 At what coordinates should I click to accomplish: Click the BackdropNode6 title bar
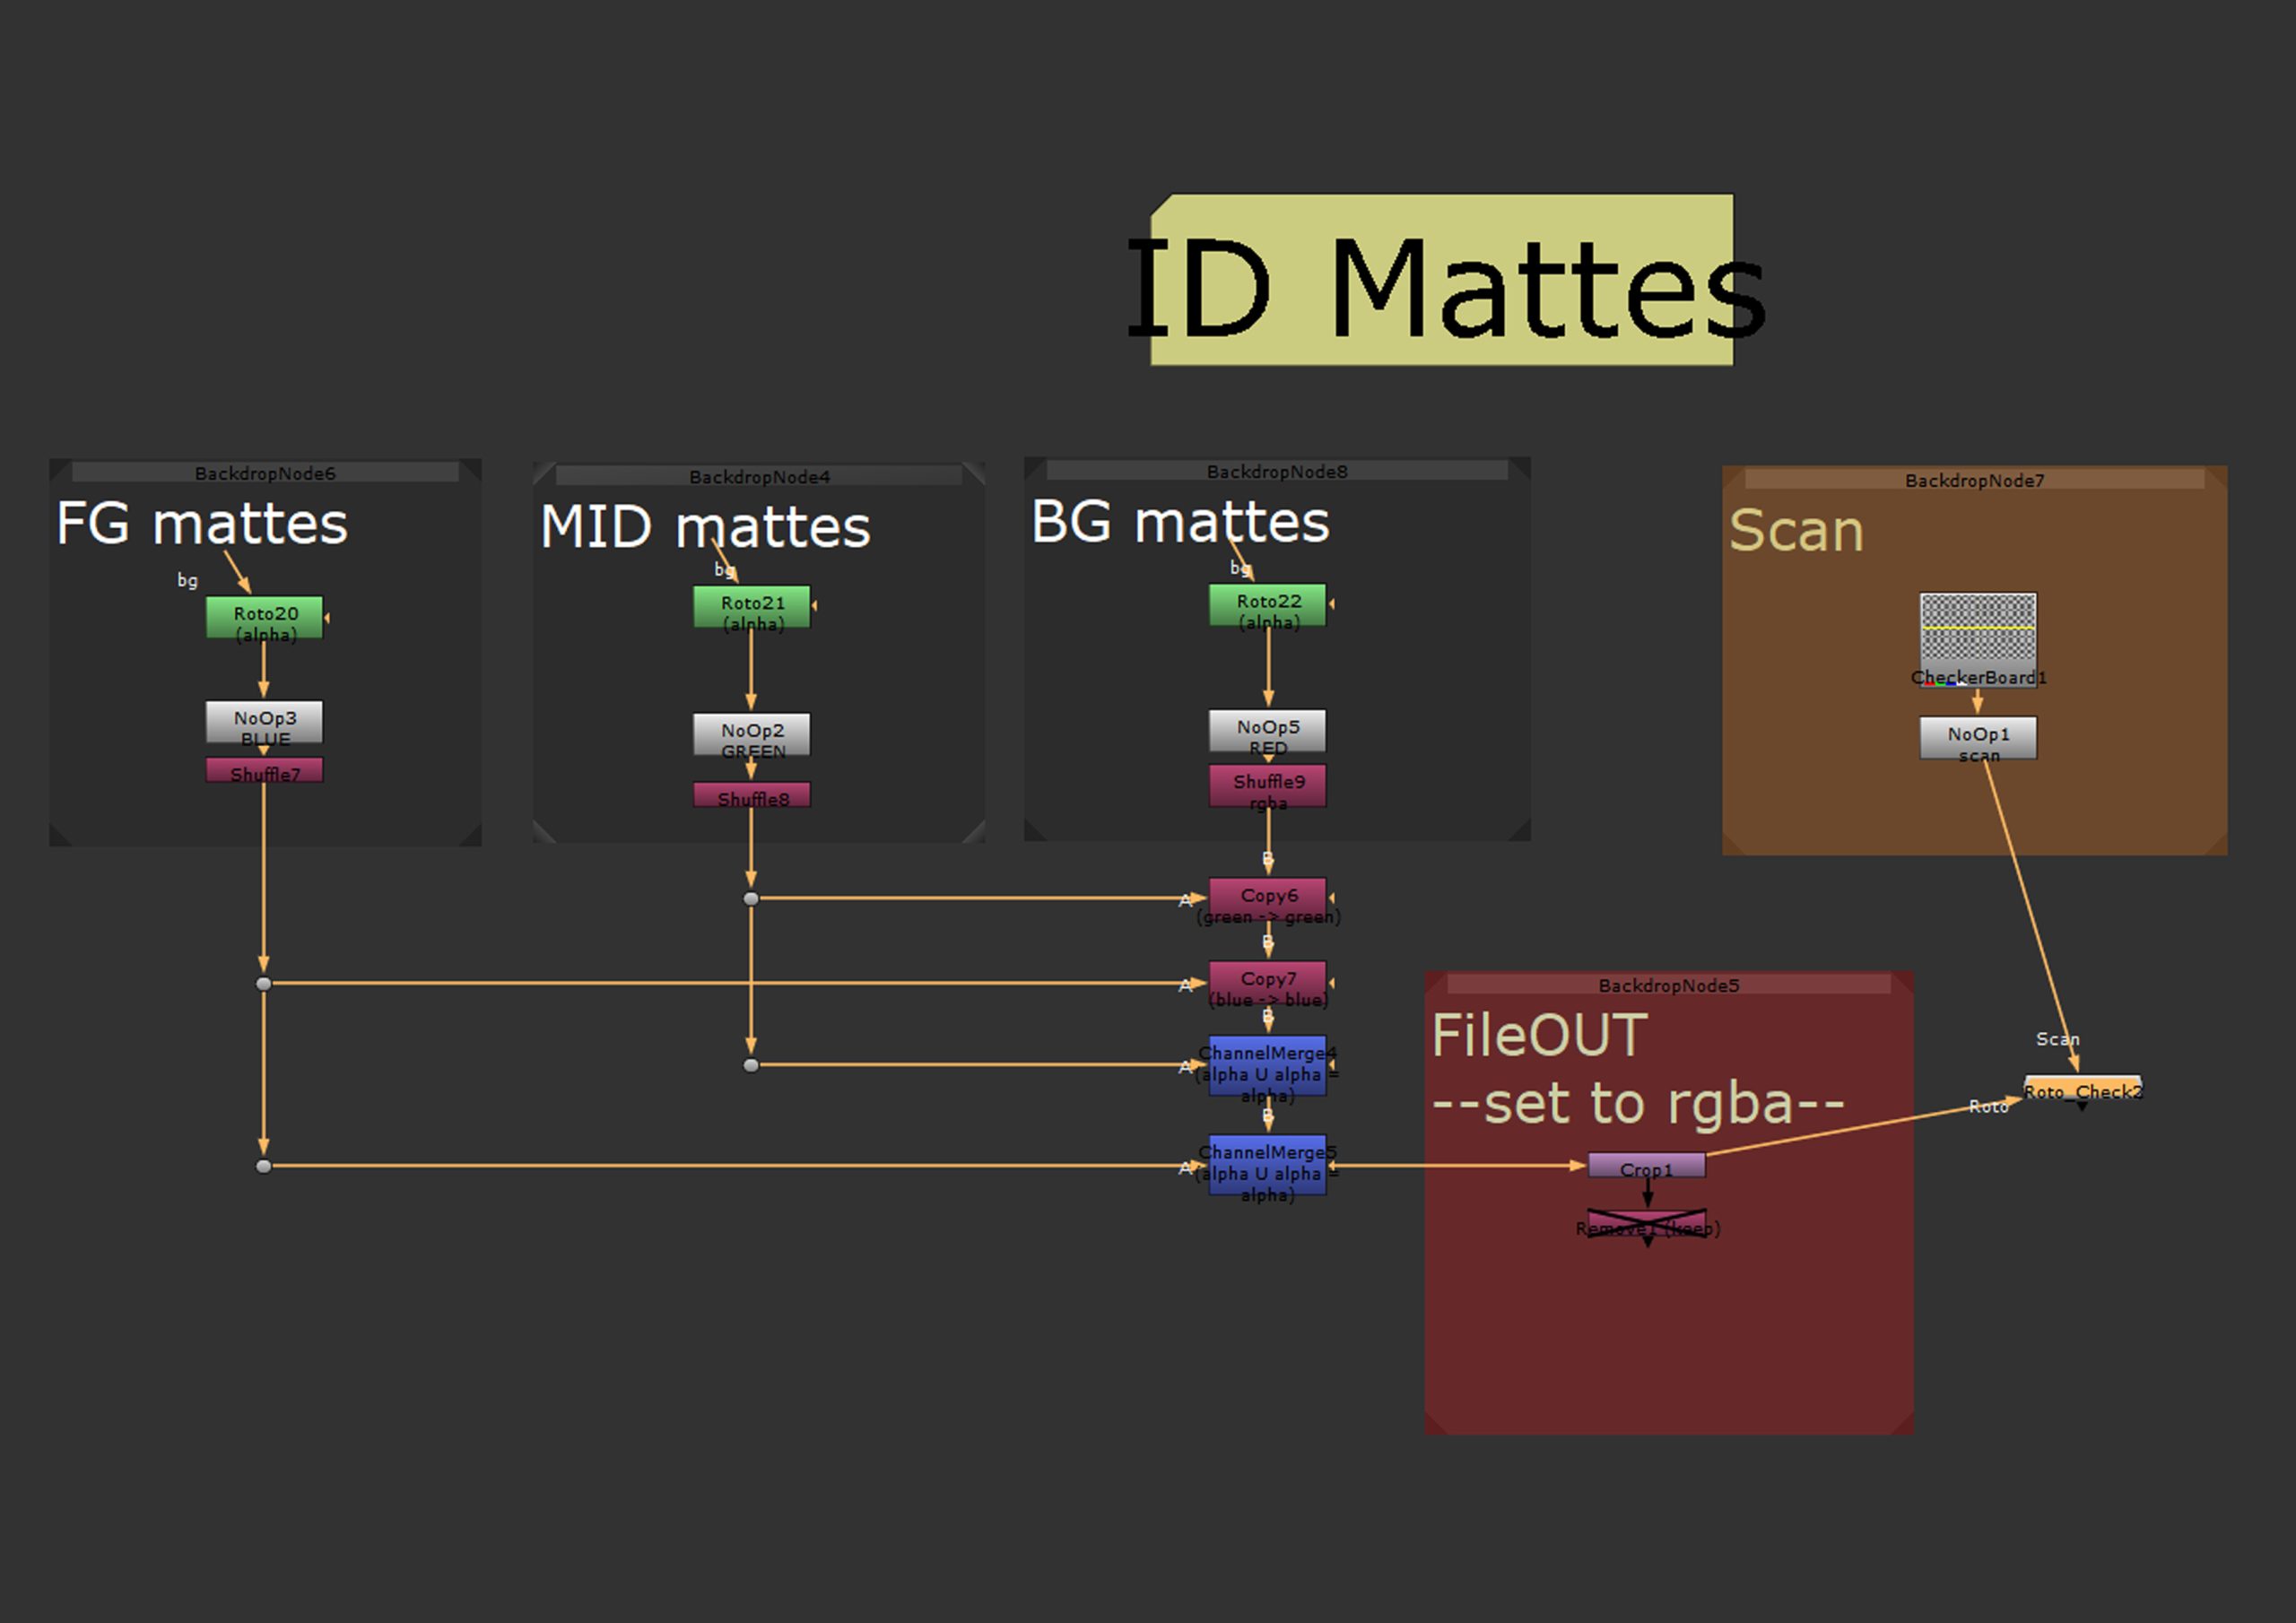[265, 472]
